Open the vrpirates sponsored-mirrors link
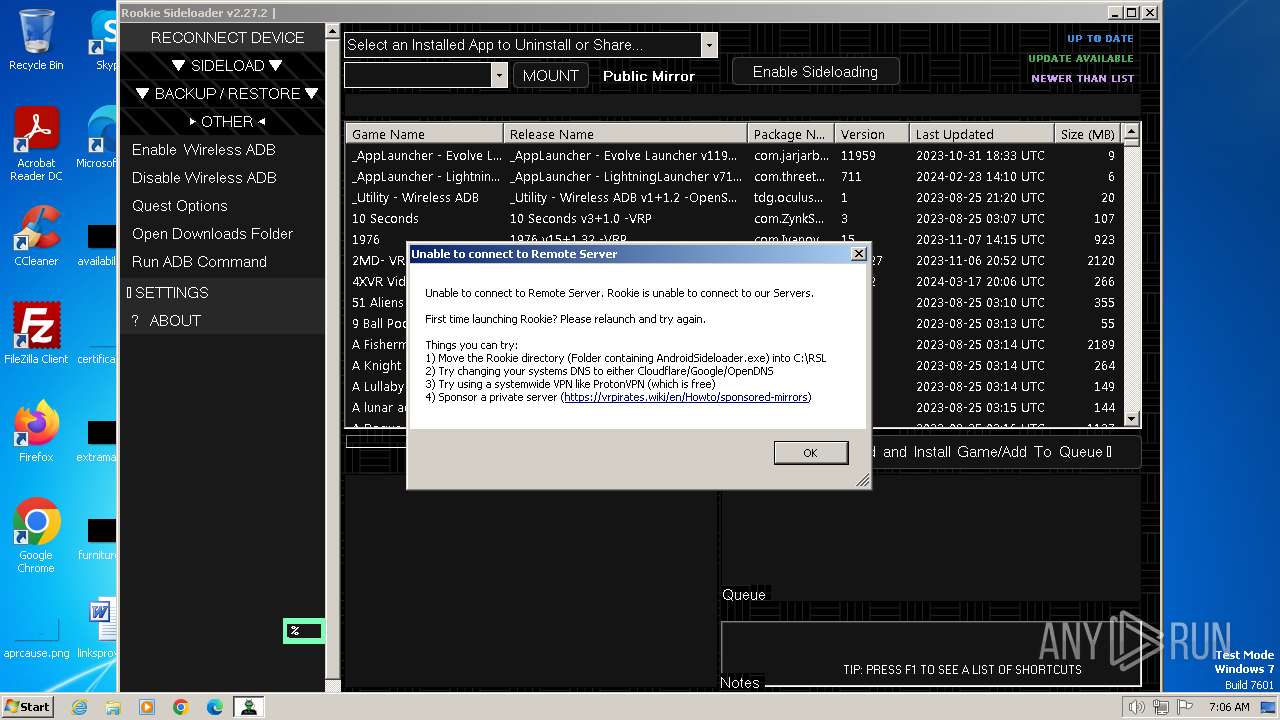The height and width of the screenshot is (720, 1280). [x=686, y=397]
